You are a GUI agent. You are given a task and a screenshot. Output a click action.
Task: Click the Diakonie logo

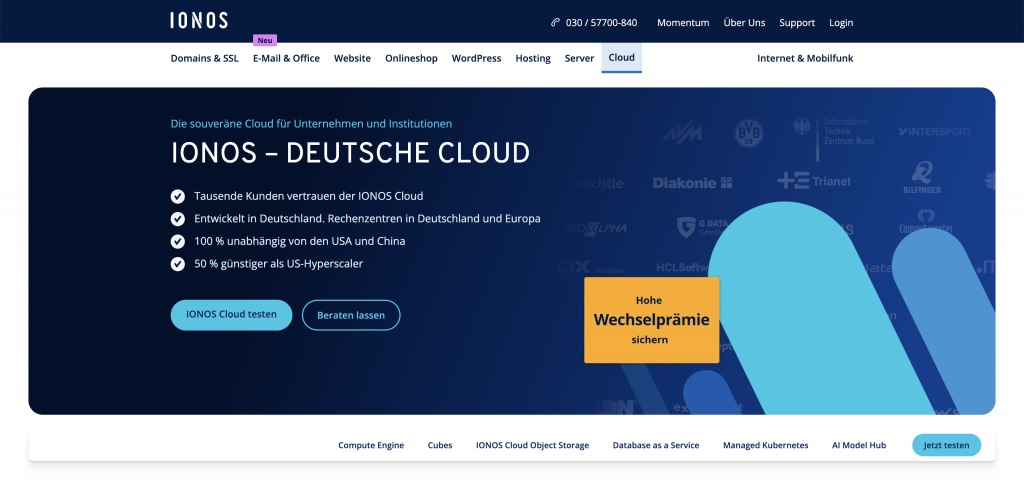[x=692, y=183]
